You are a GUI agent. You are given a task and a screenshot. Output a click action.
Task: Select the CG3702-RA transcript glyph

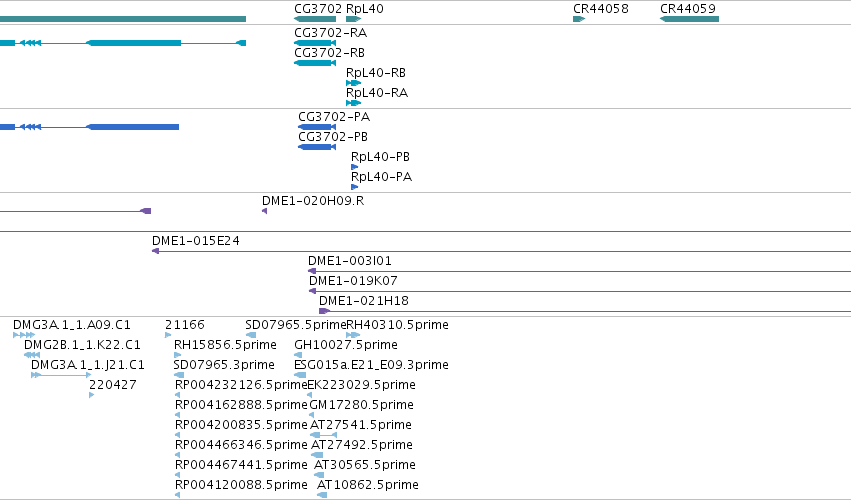tap(315, 43)
